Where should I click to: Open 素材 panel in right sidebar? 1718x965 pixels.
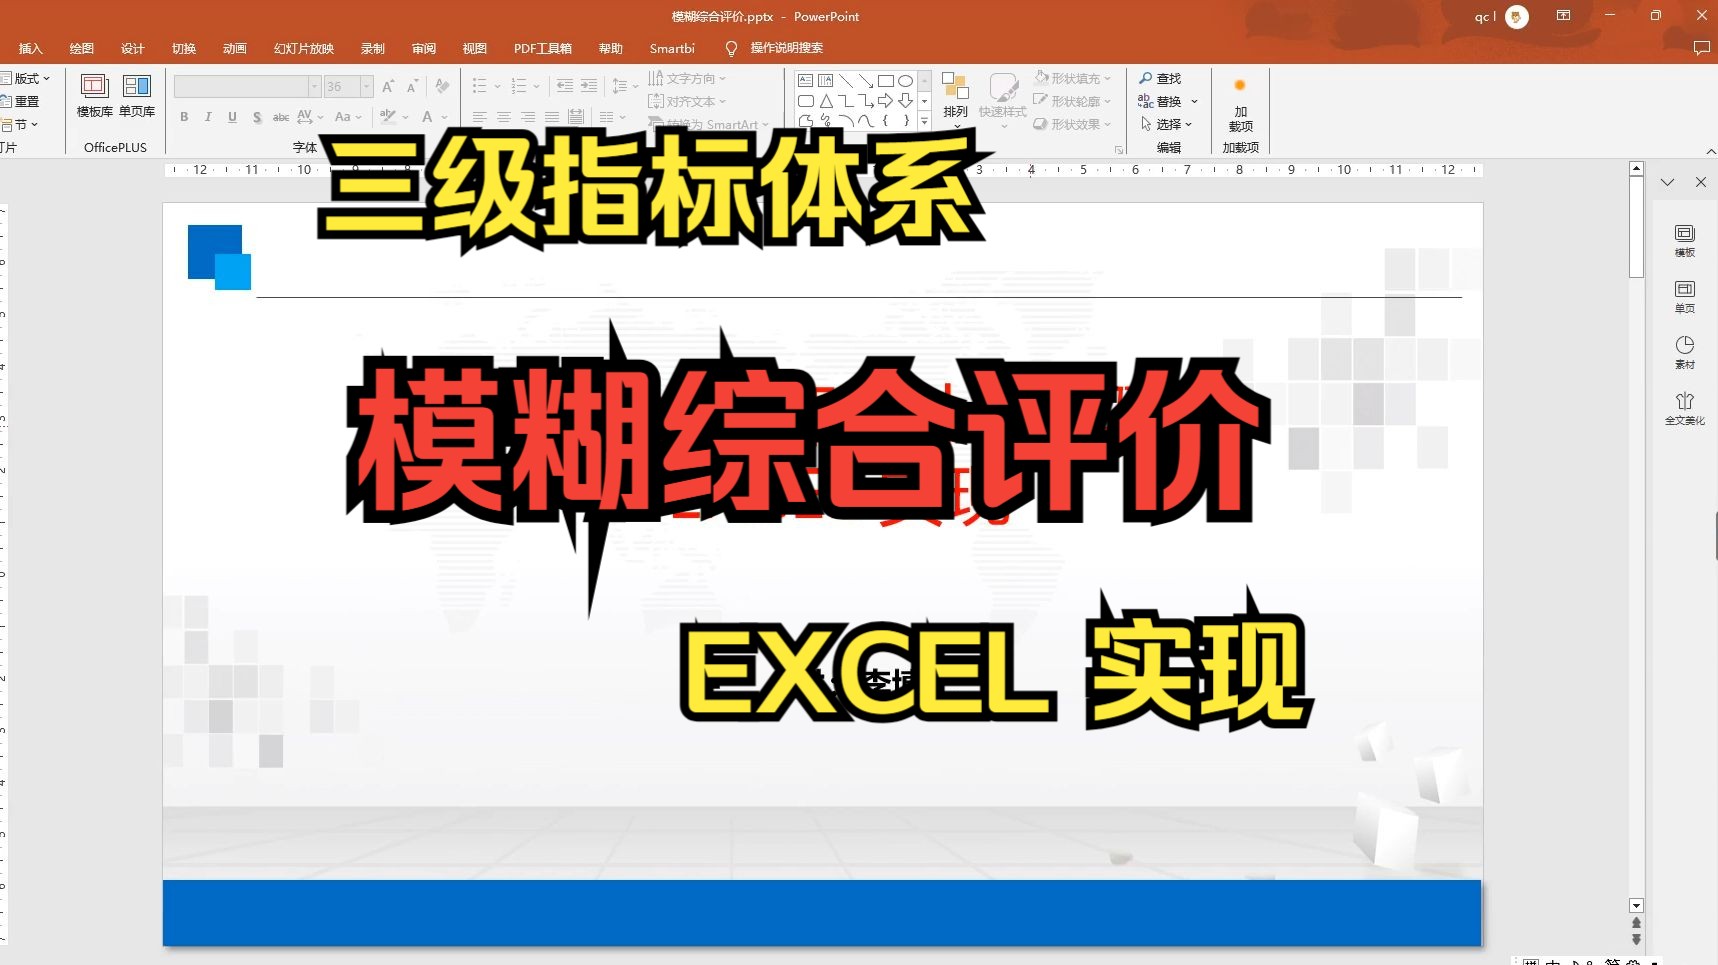coord(1685,352)
